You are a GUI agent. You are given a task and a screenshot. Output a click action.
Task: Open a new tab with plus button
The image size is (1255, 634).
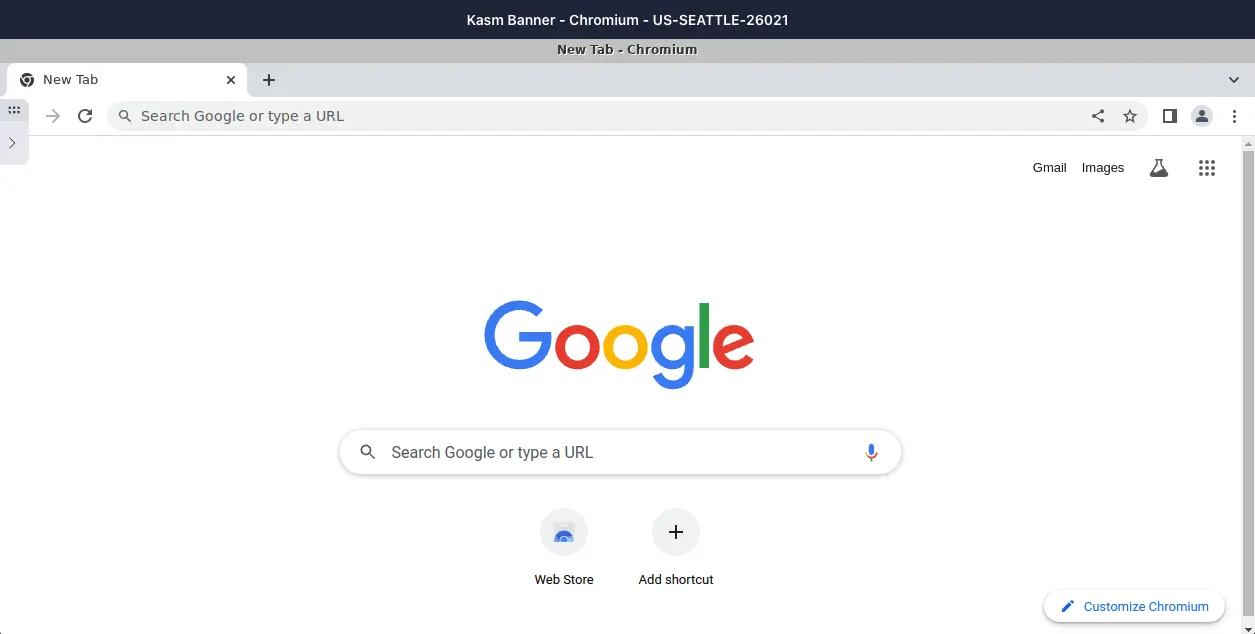269,80
